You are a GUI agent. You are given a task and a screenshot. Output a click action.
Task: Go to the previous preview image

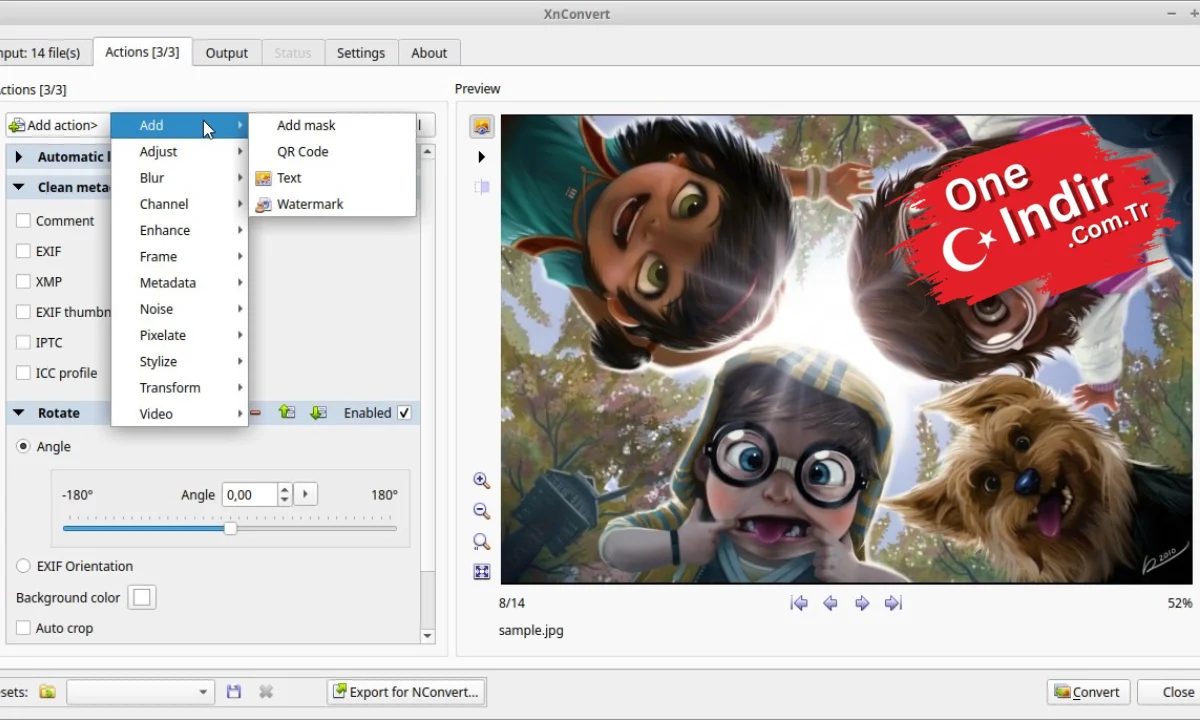[830, 603]
